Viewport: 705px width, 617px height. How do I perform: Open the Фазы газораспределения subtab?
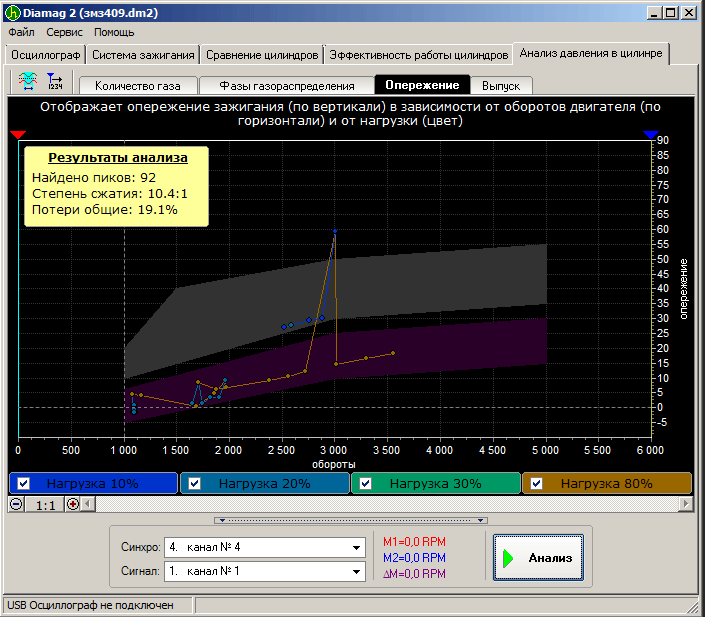click(286, 85)
